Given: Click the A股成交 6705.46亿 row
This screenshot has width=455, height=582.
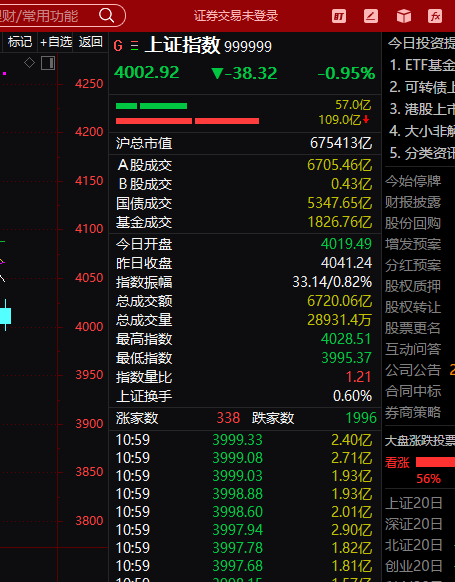Looking at the screenshot, I should point(244,165).
